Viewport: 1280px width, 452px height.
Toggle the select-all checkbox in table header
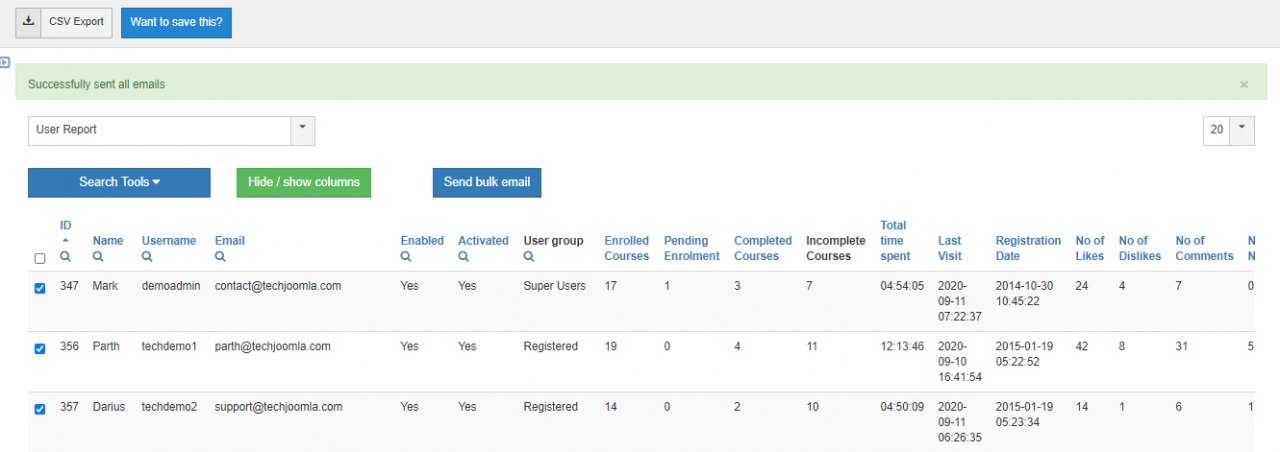point(40,258)
